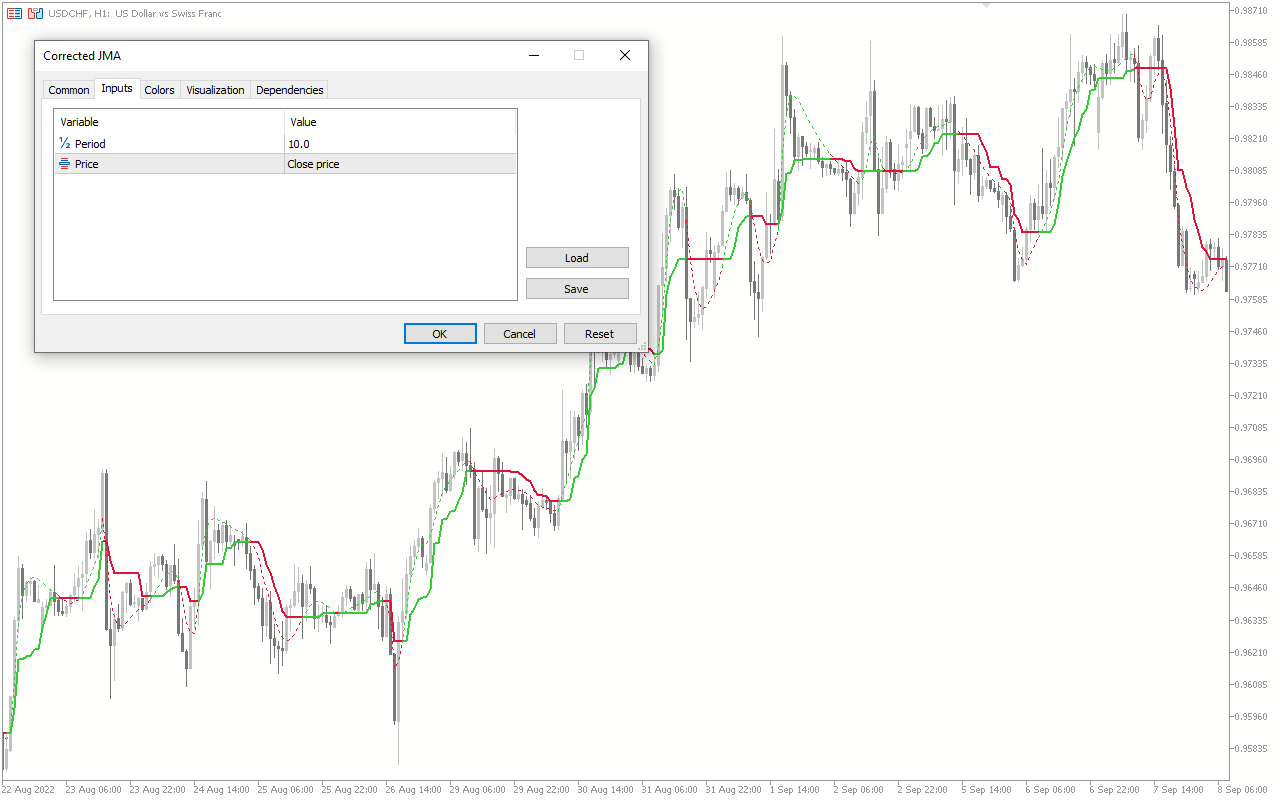Click the USDCHF, H1 chart title
The image size is (1280, 800).
135,14
